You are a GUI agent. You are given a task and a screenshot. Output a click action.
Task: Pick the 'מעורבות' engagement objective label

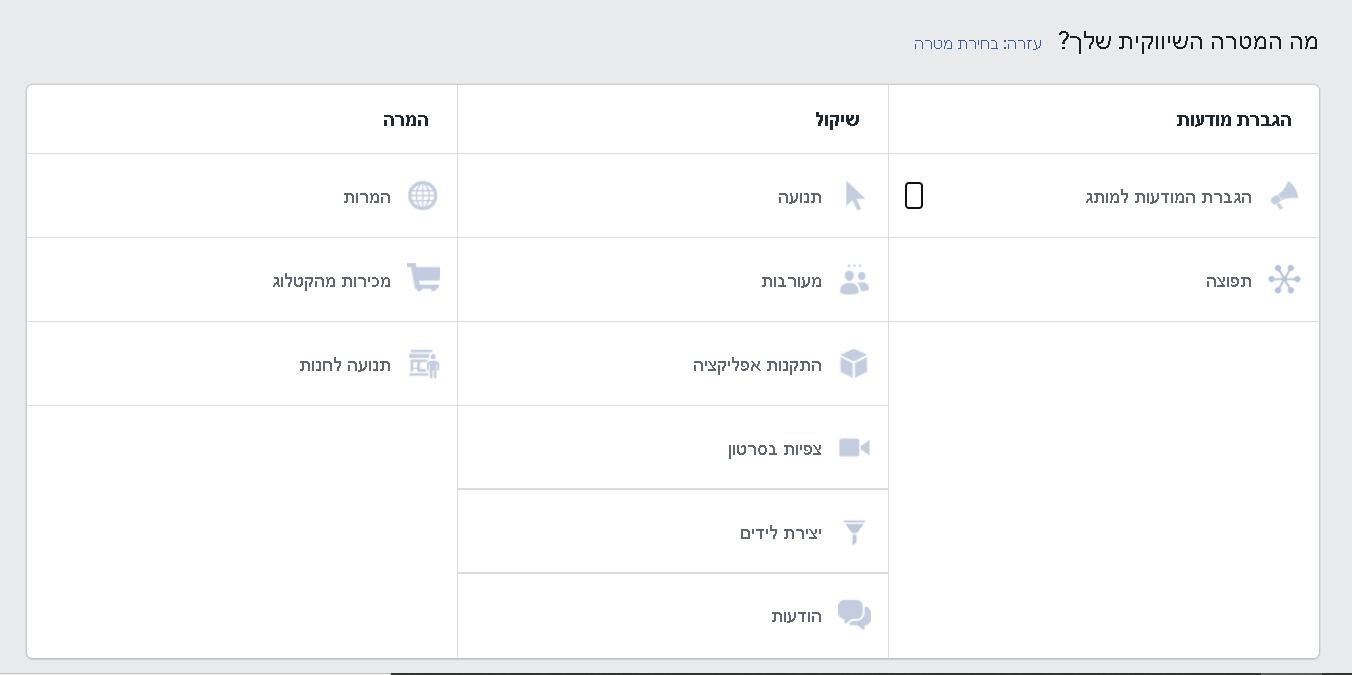(792, 281)
